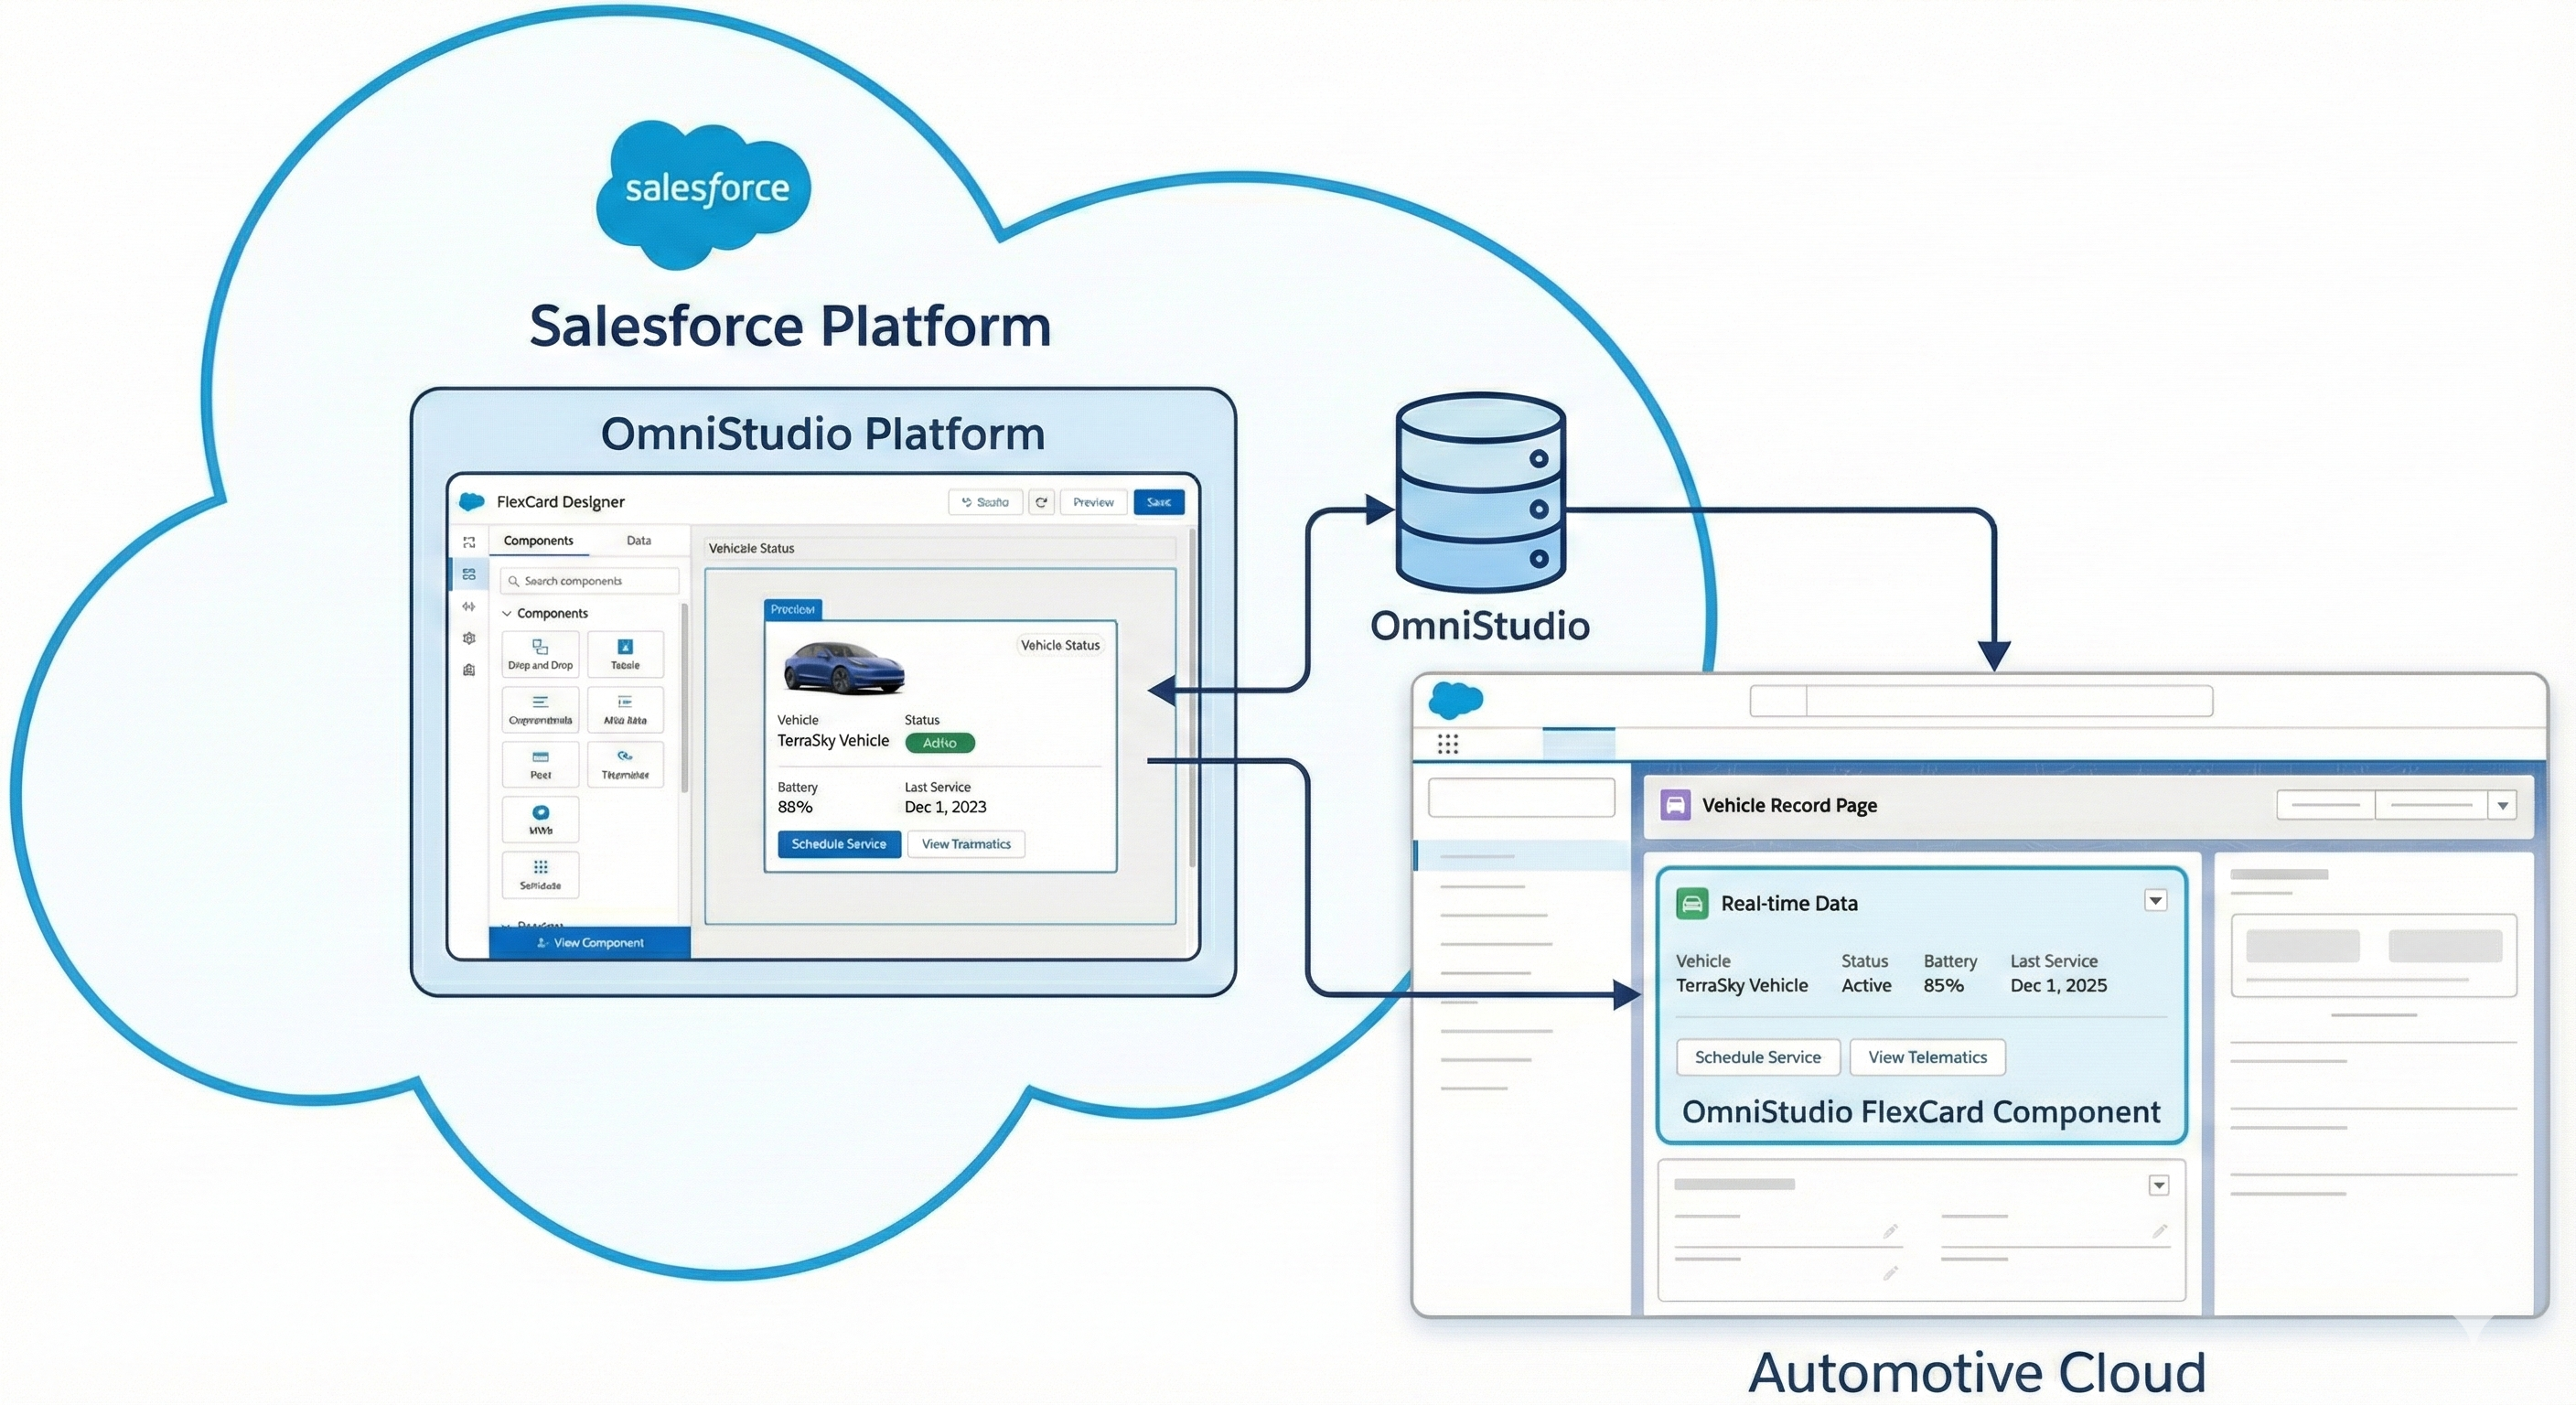
Task: Collapse the Components section chevron
Action: [x=507, y=613]
